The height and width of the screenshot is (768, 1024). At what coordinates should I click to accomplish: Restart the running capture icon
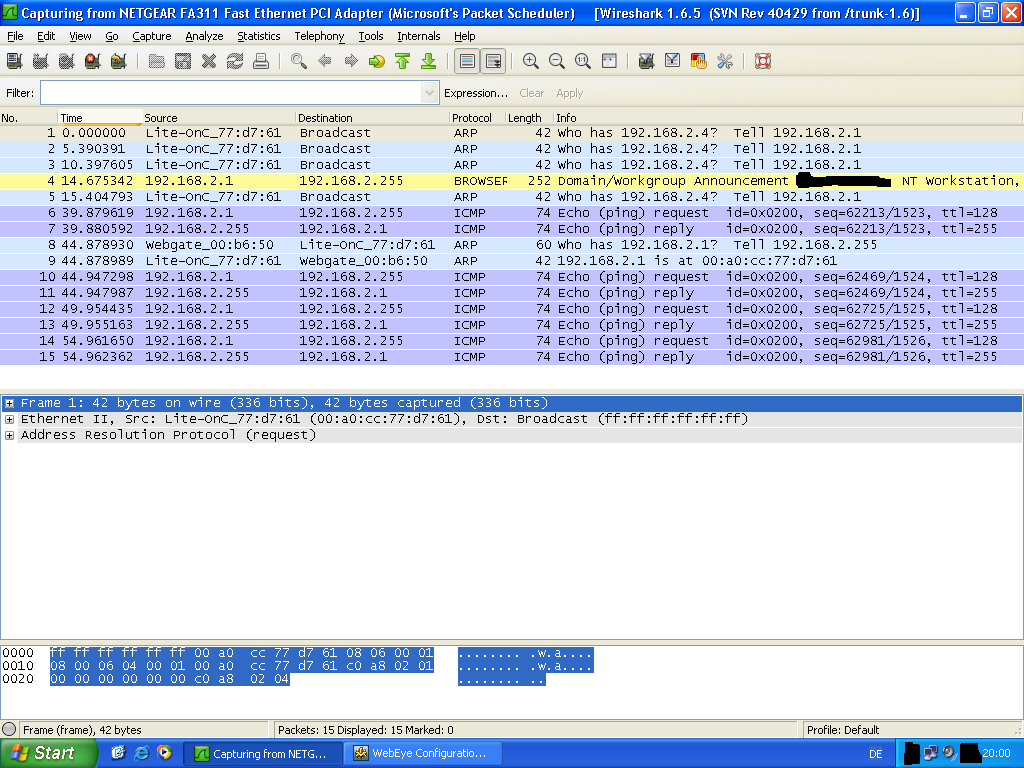tap(119, 61)
